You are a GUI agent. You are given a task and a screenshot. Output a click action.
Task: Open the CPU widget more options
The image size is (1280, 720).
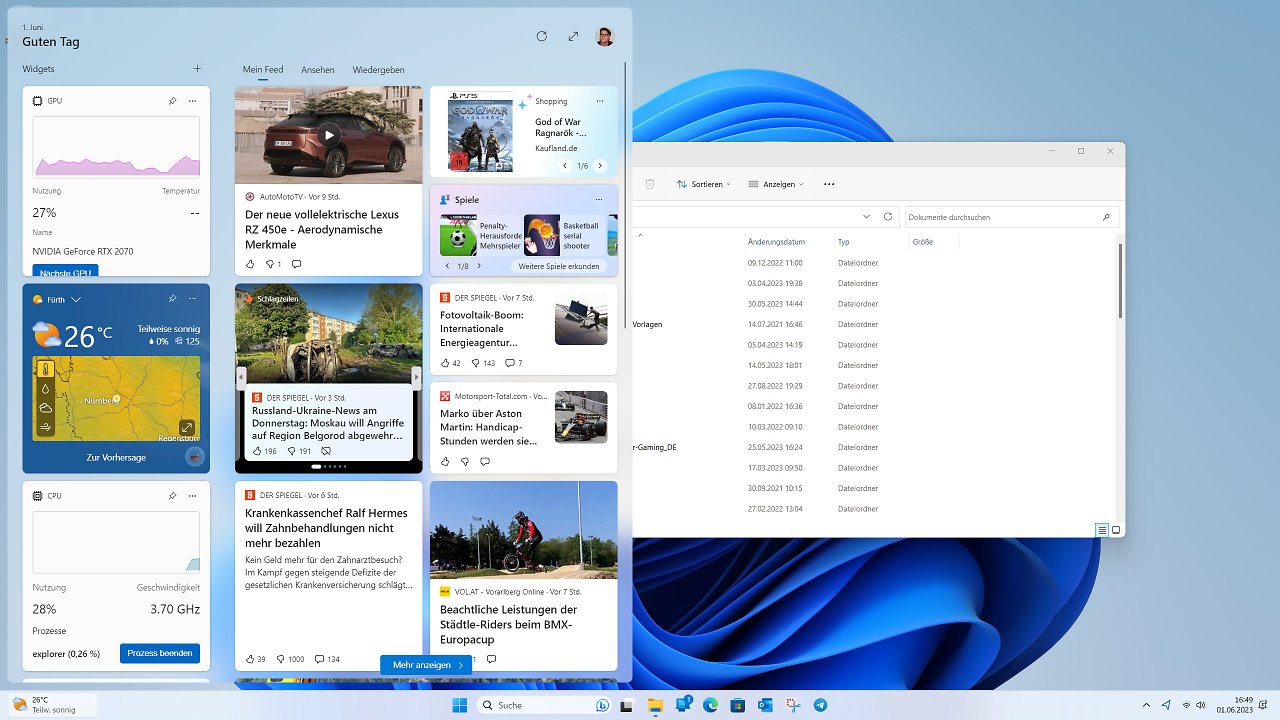click(193, 495)
